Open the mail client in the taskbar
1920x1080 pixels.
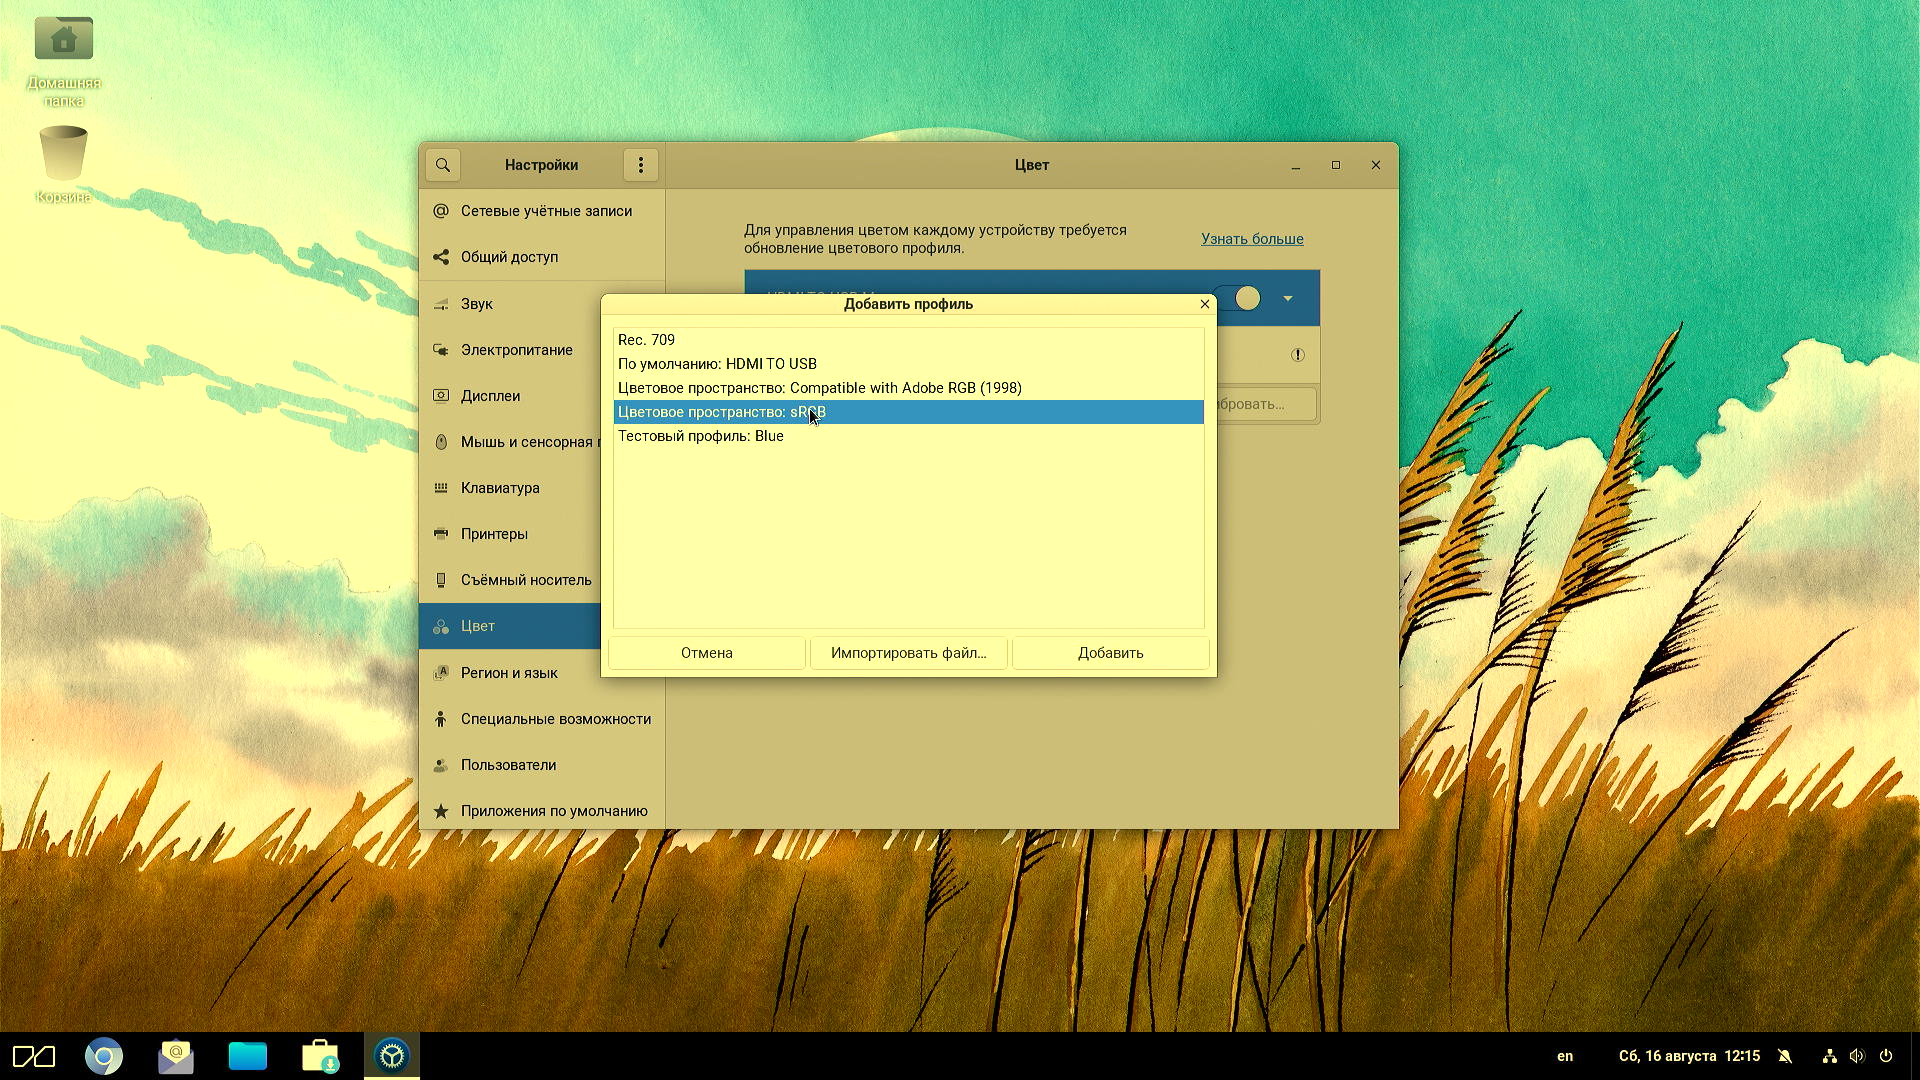pyautogui.click(x=176, y=1056)
